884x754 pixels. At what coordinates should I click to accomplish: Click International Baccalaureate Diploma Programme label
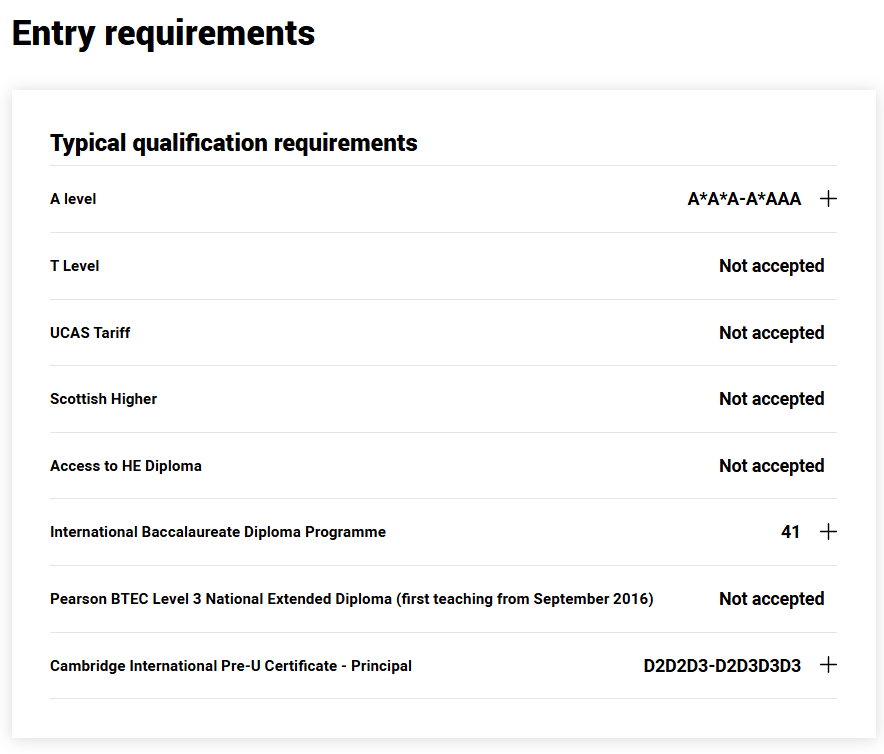[218, 532]
